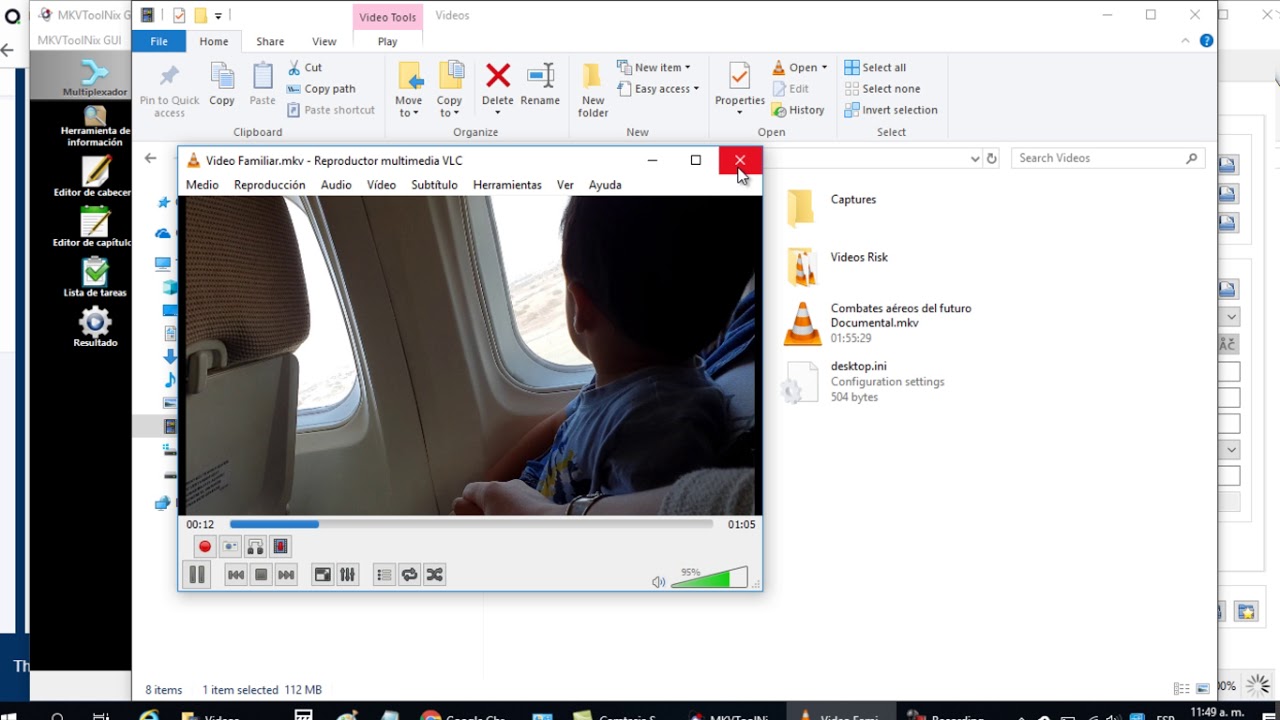This screenshot has height=720, width=1280.
Task: Open VLC Ayuda menu
Action: coord(605,185)
